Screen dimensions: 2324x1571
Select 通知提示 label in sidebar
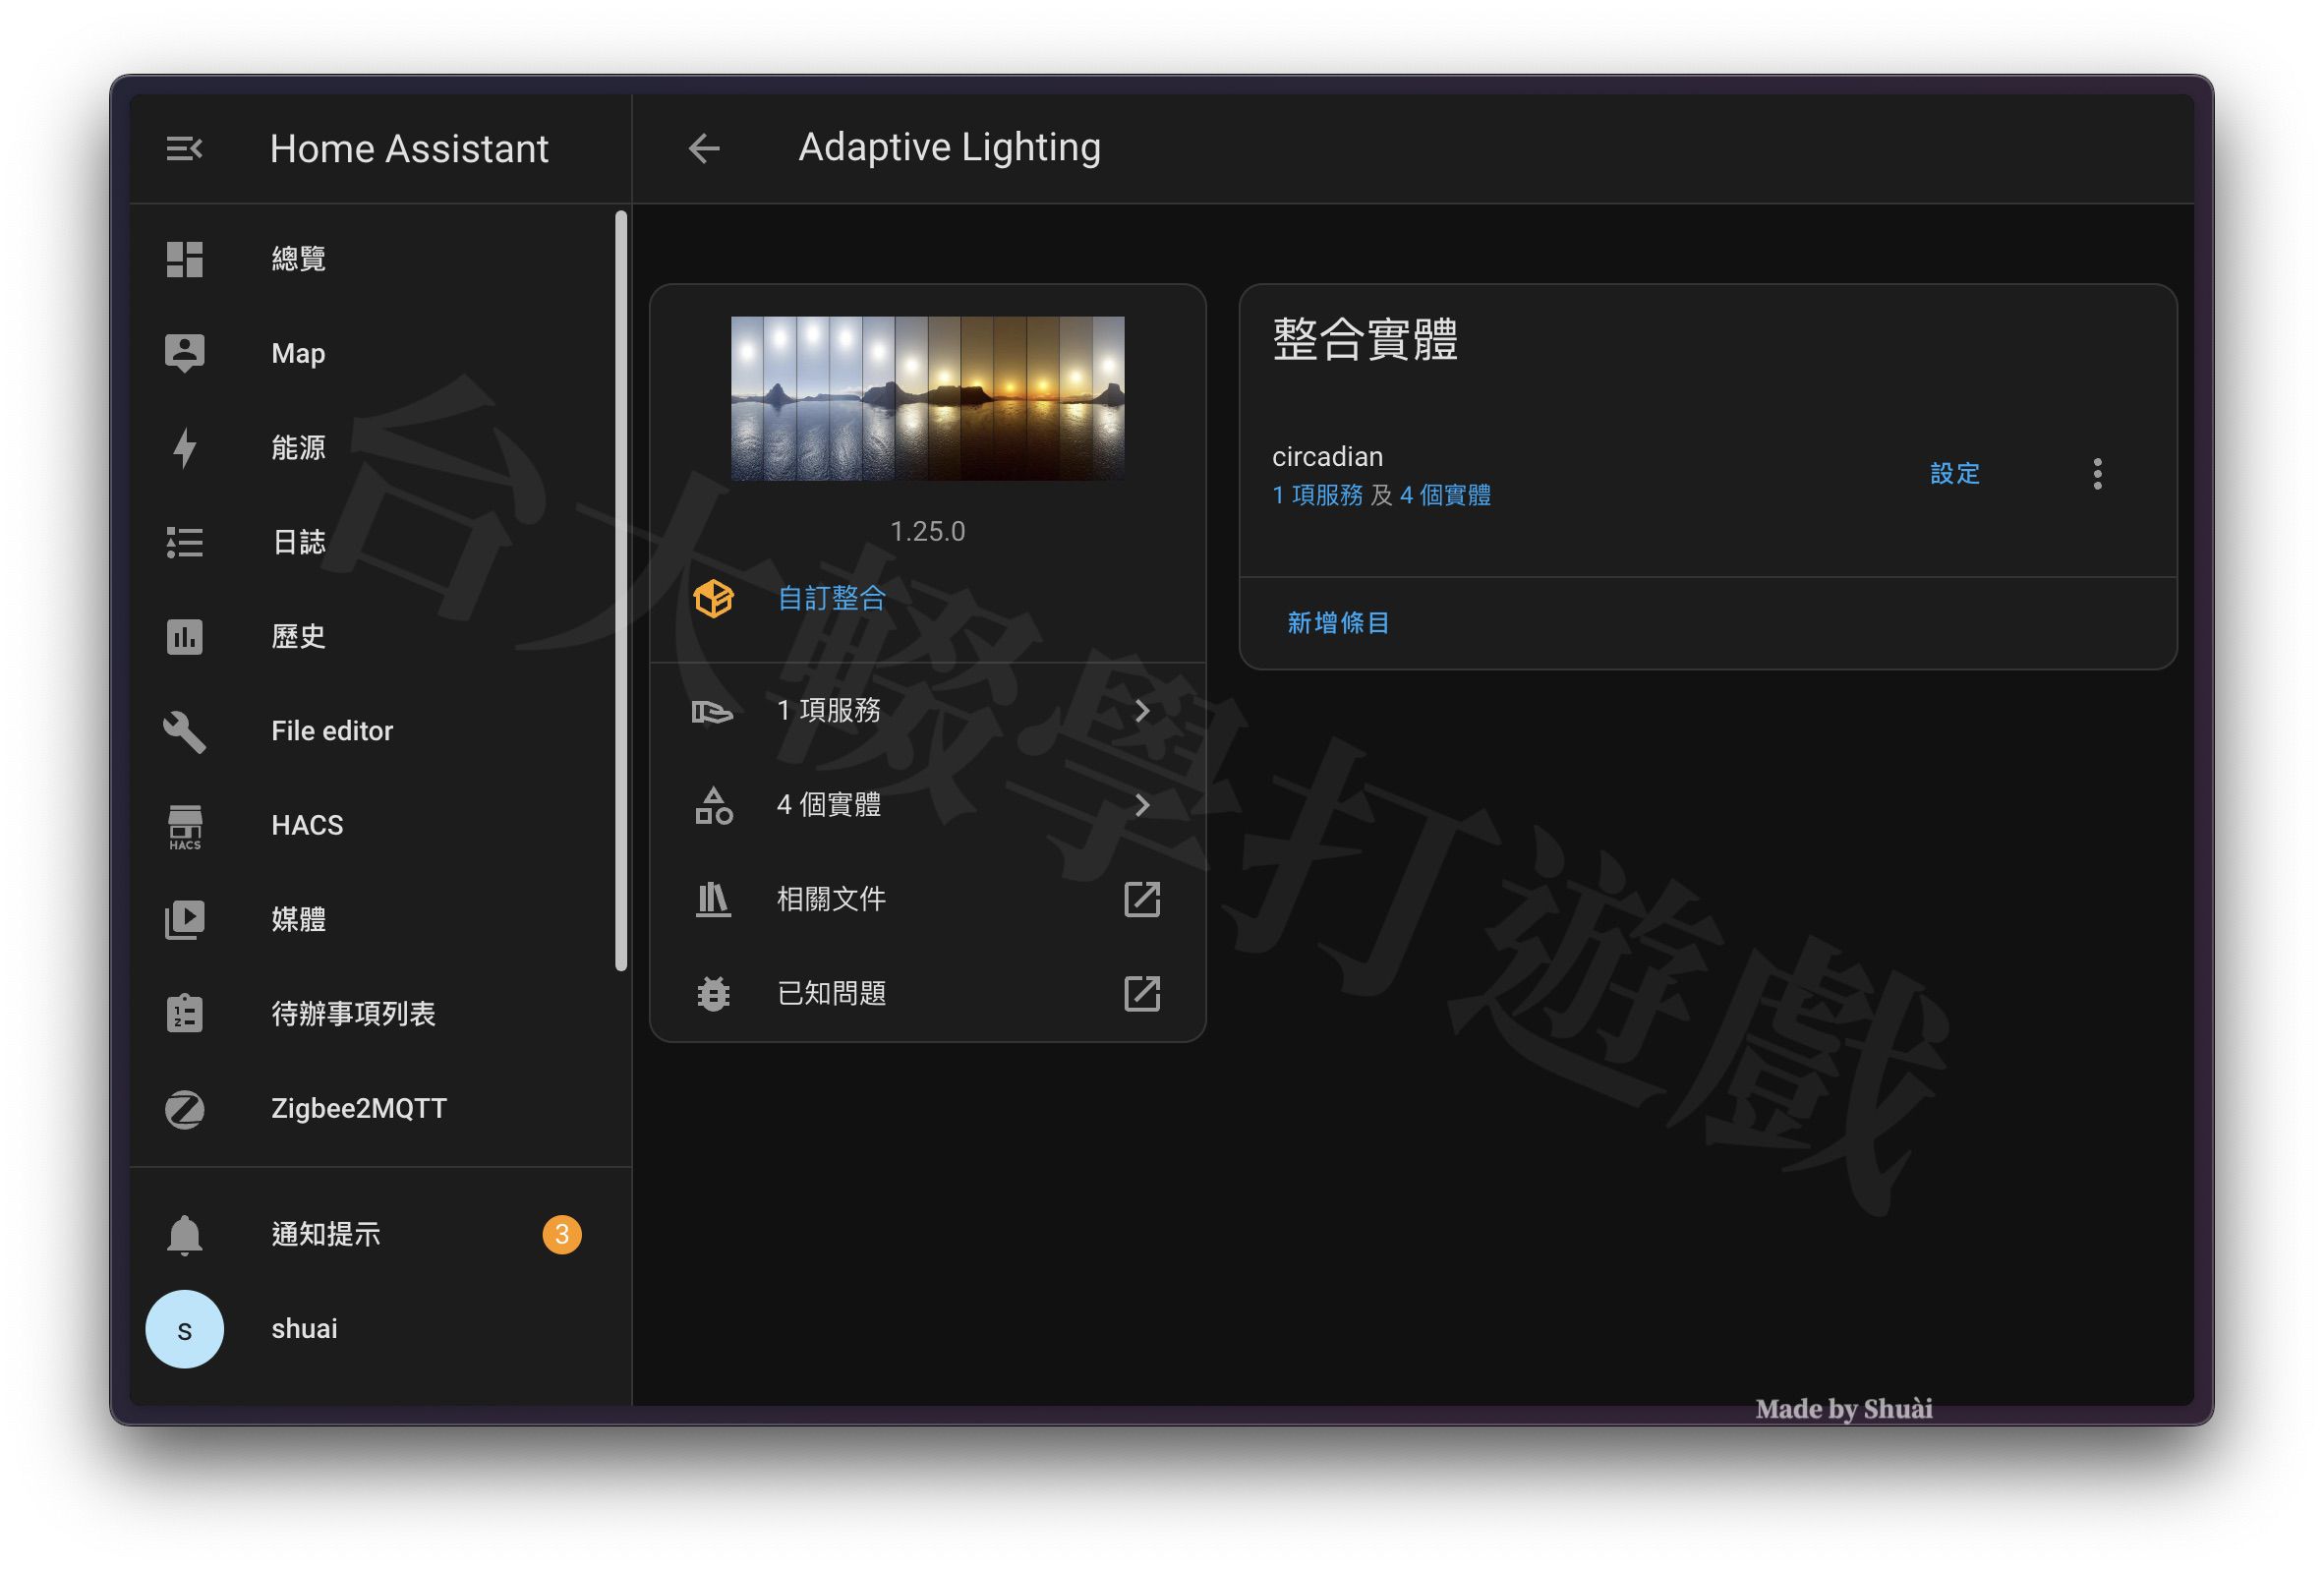click(325, 1235)
